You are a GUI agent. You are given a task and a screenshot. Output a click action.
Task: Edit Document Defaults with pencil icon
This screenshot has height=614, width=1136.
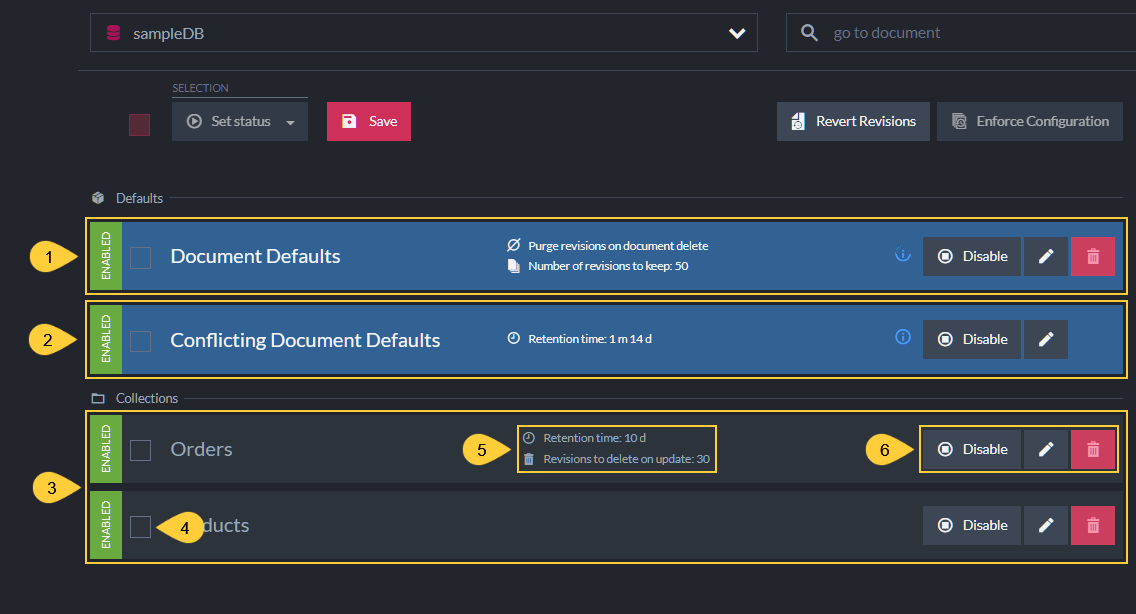1045,257
